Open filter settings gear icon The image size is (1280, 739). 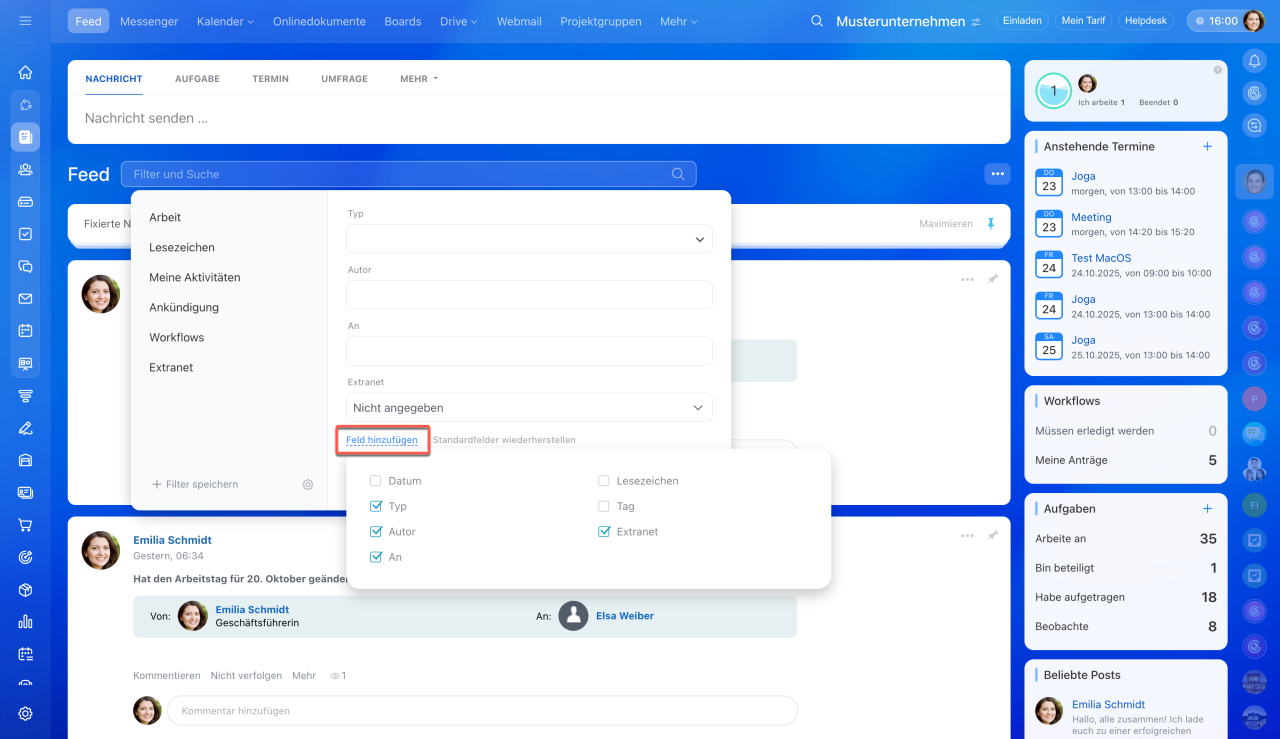coord(308,484)
